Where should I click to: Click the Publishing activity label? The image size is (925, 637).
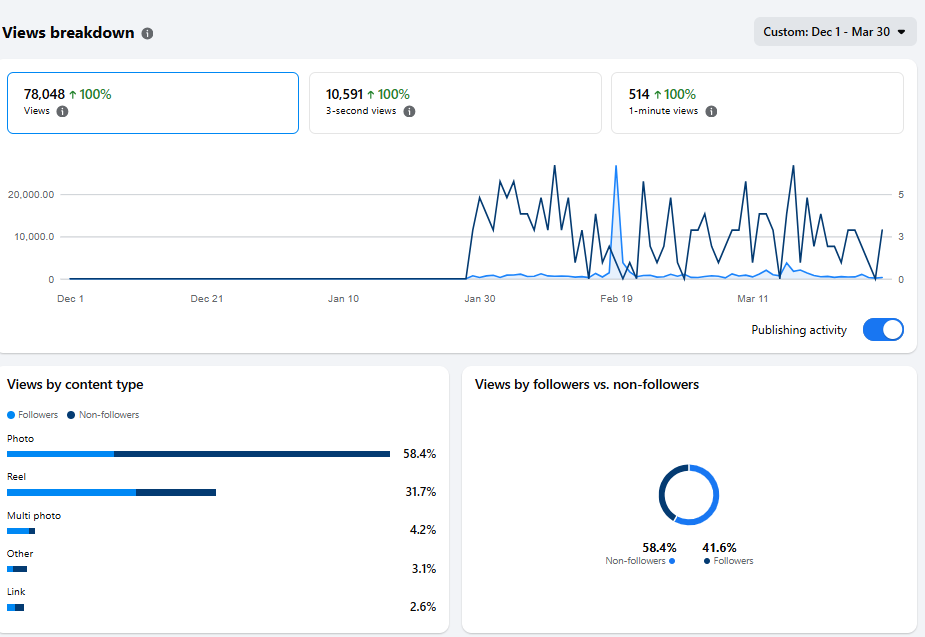(x=798, y=329)
